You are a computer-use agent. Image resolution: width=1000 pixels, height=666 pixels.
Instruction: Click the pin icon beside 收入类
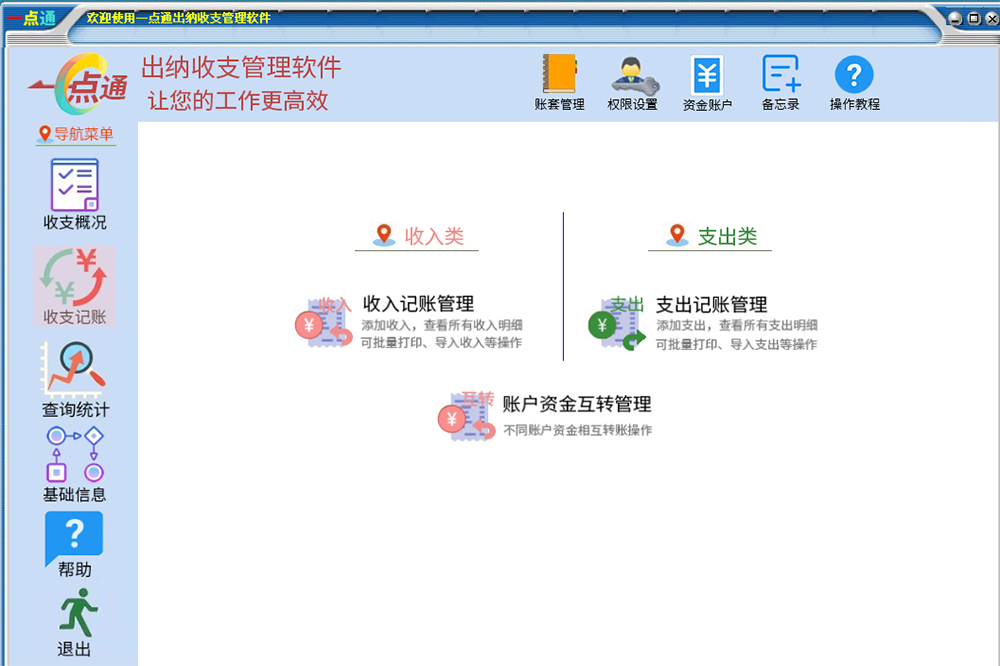384,235
